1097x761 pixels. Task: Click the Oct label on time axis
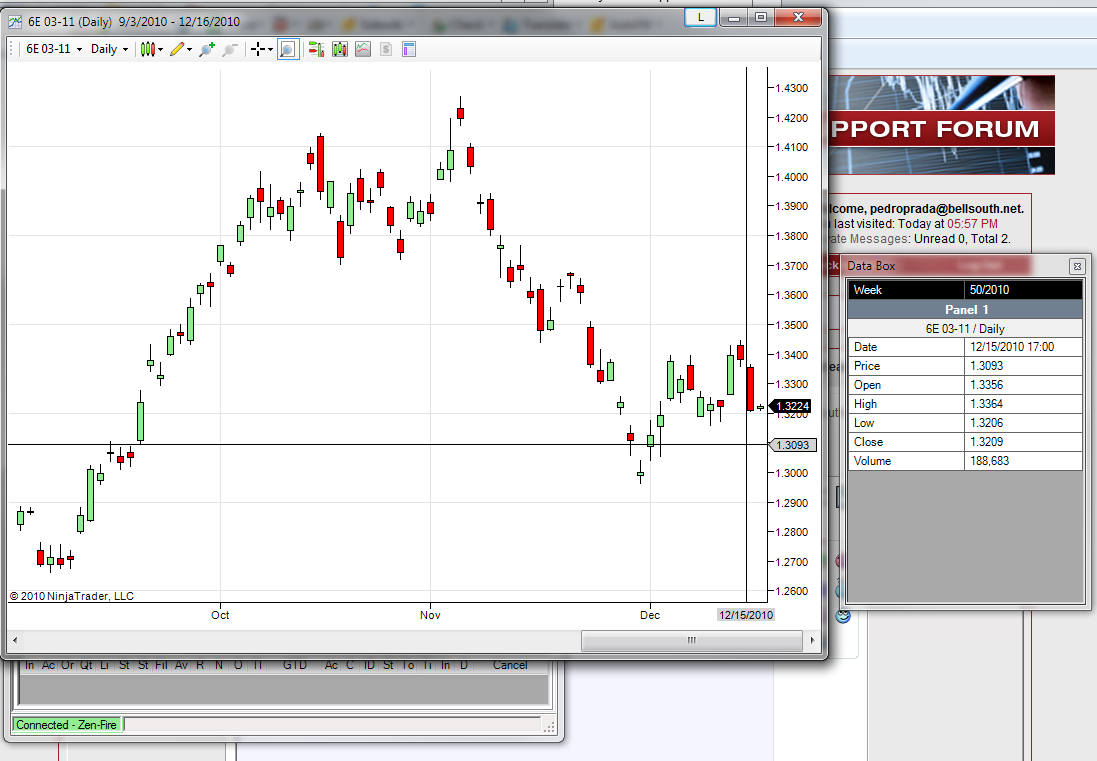pyautogui.click(x=220, y=615)
